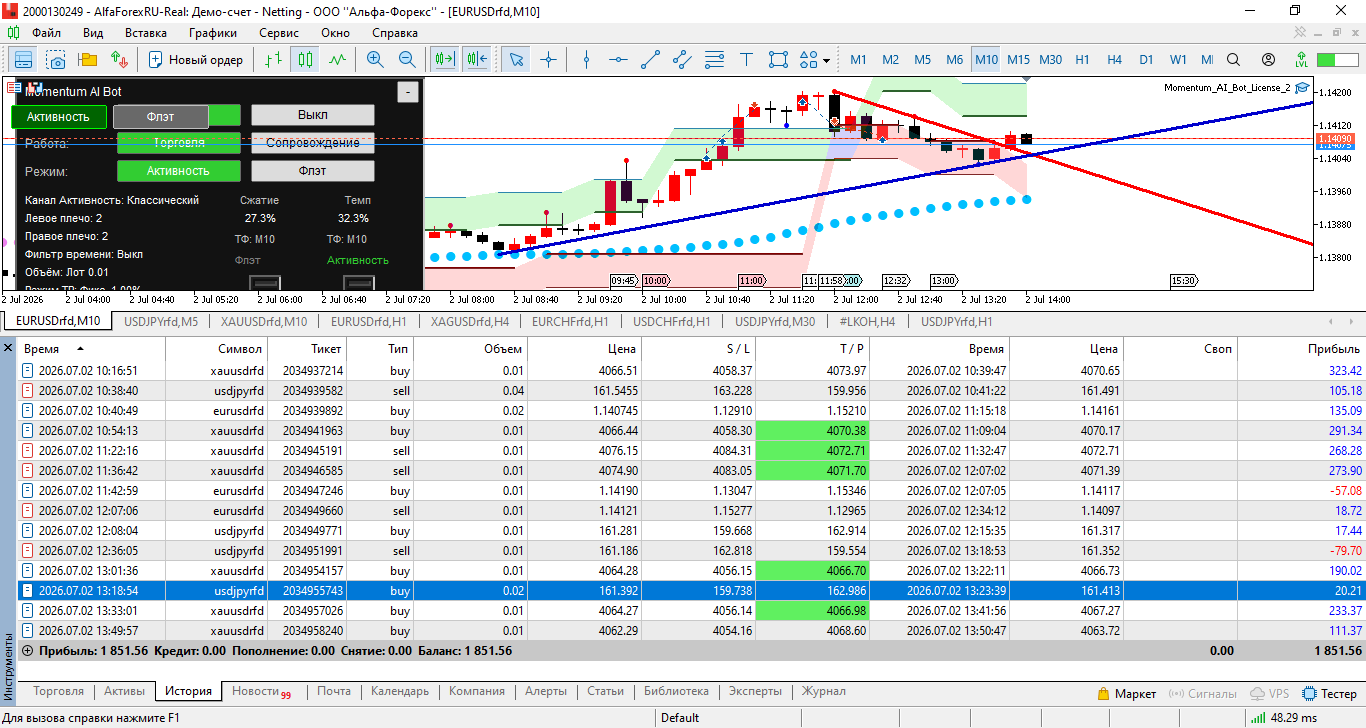Screen dimensions: 1366x728
Task: Click green Торговля button in bot panel
Action: (179, 143)
